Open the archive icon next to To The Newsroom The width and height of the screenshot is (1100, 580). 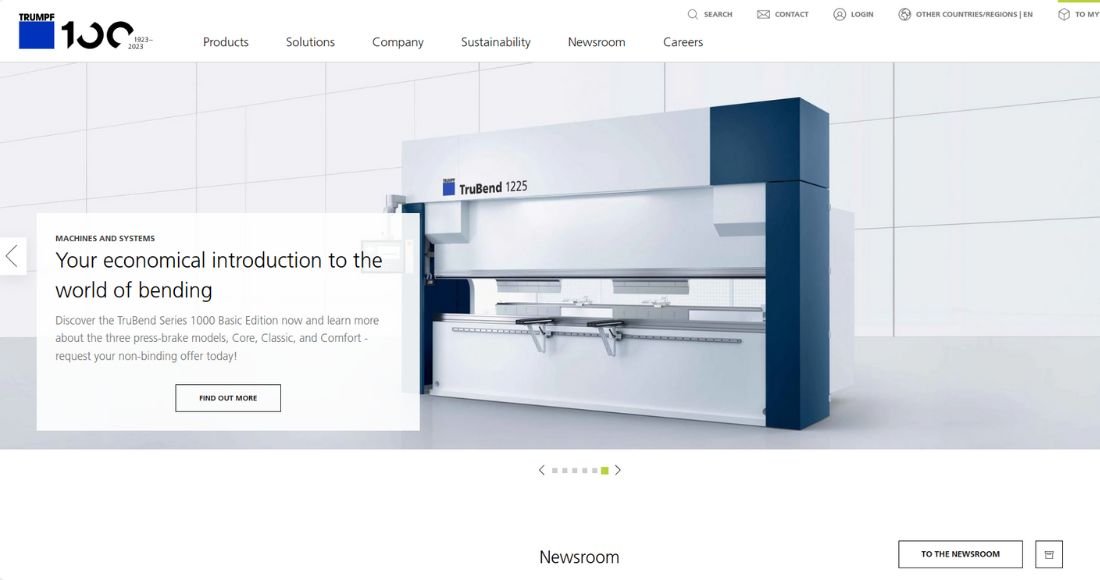tap(1049, 554)
